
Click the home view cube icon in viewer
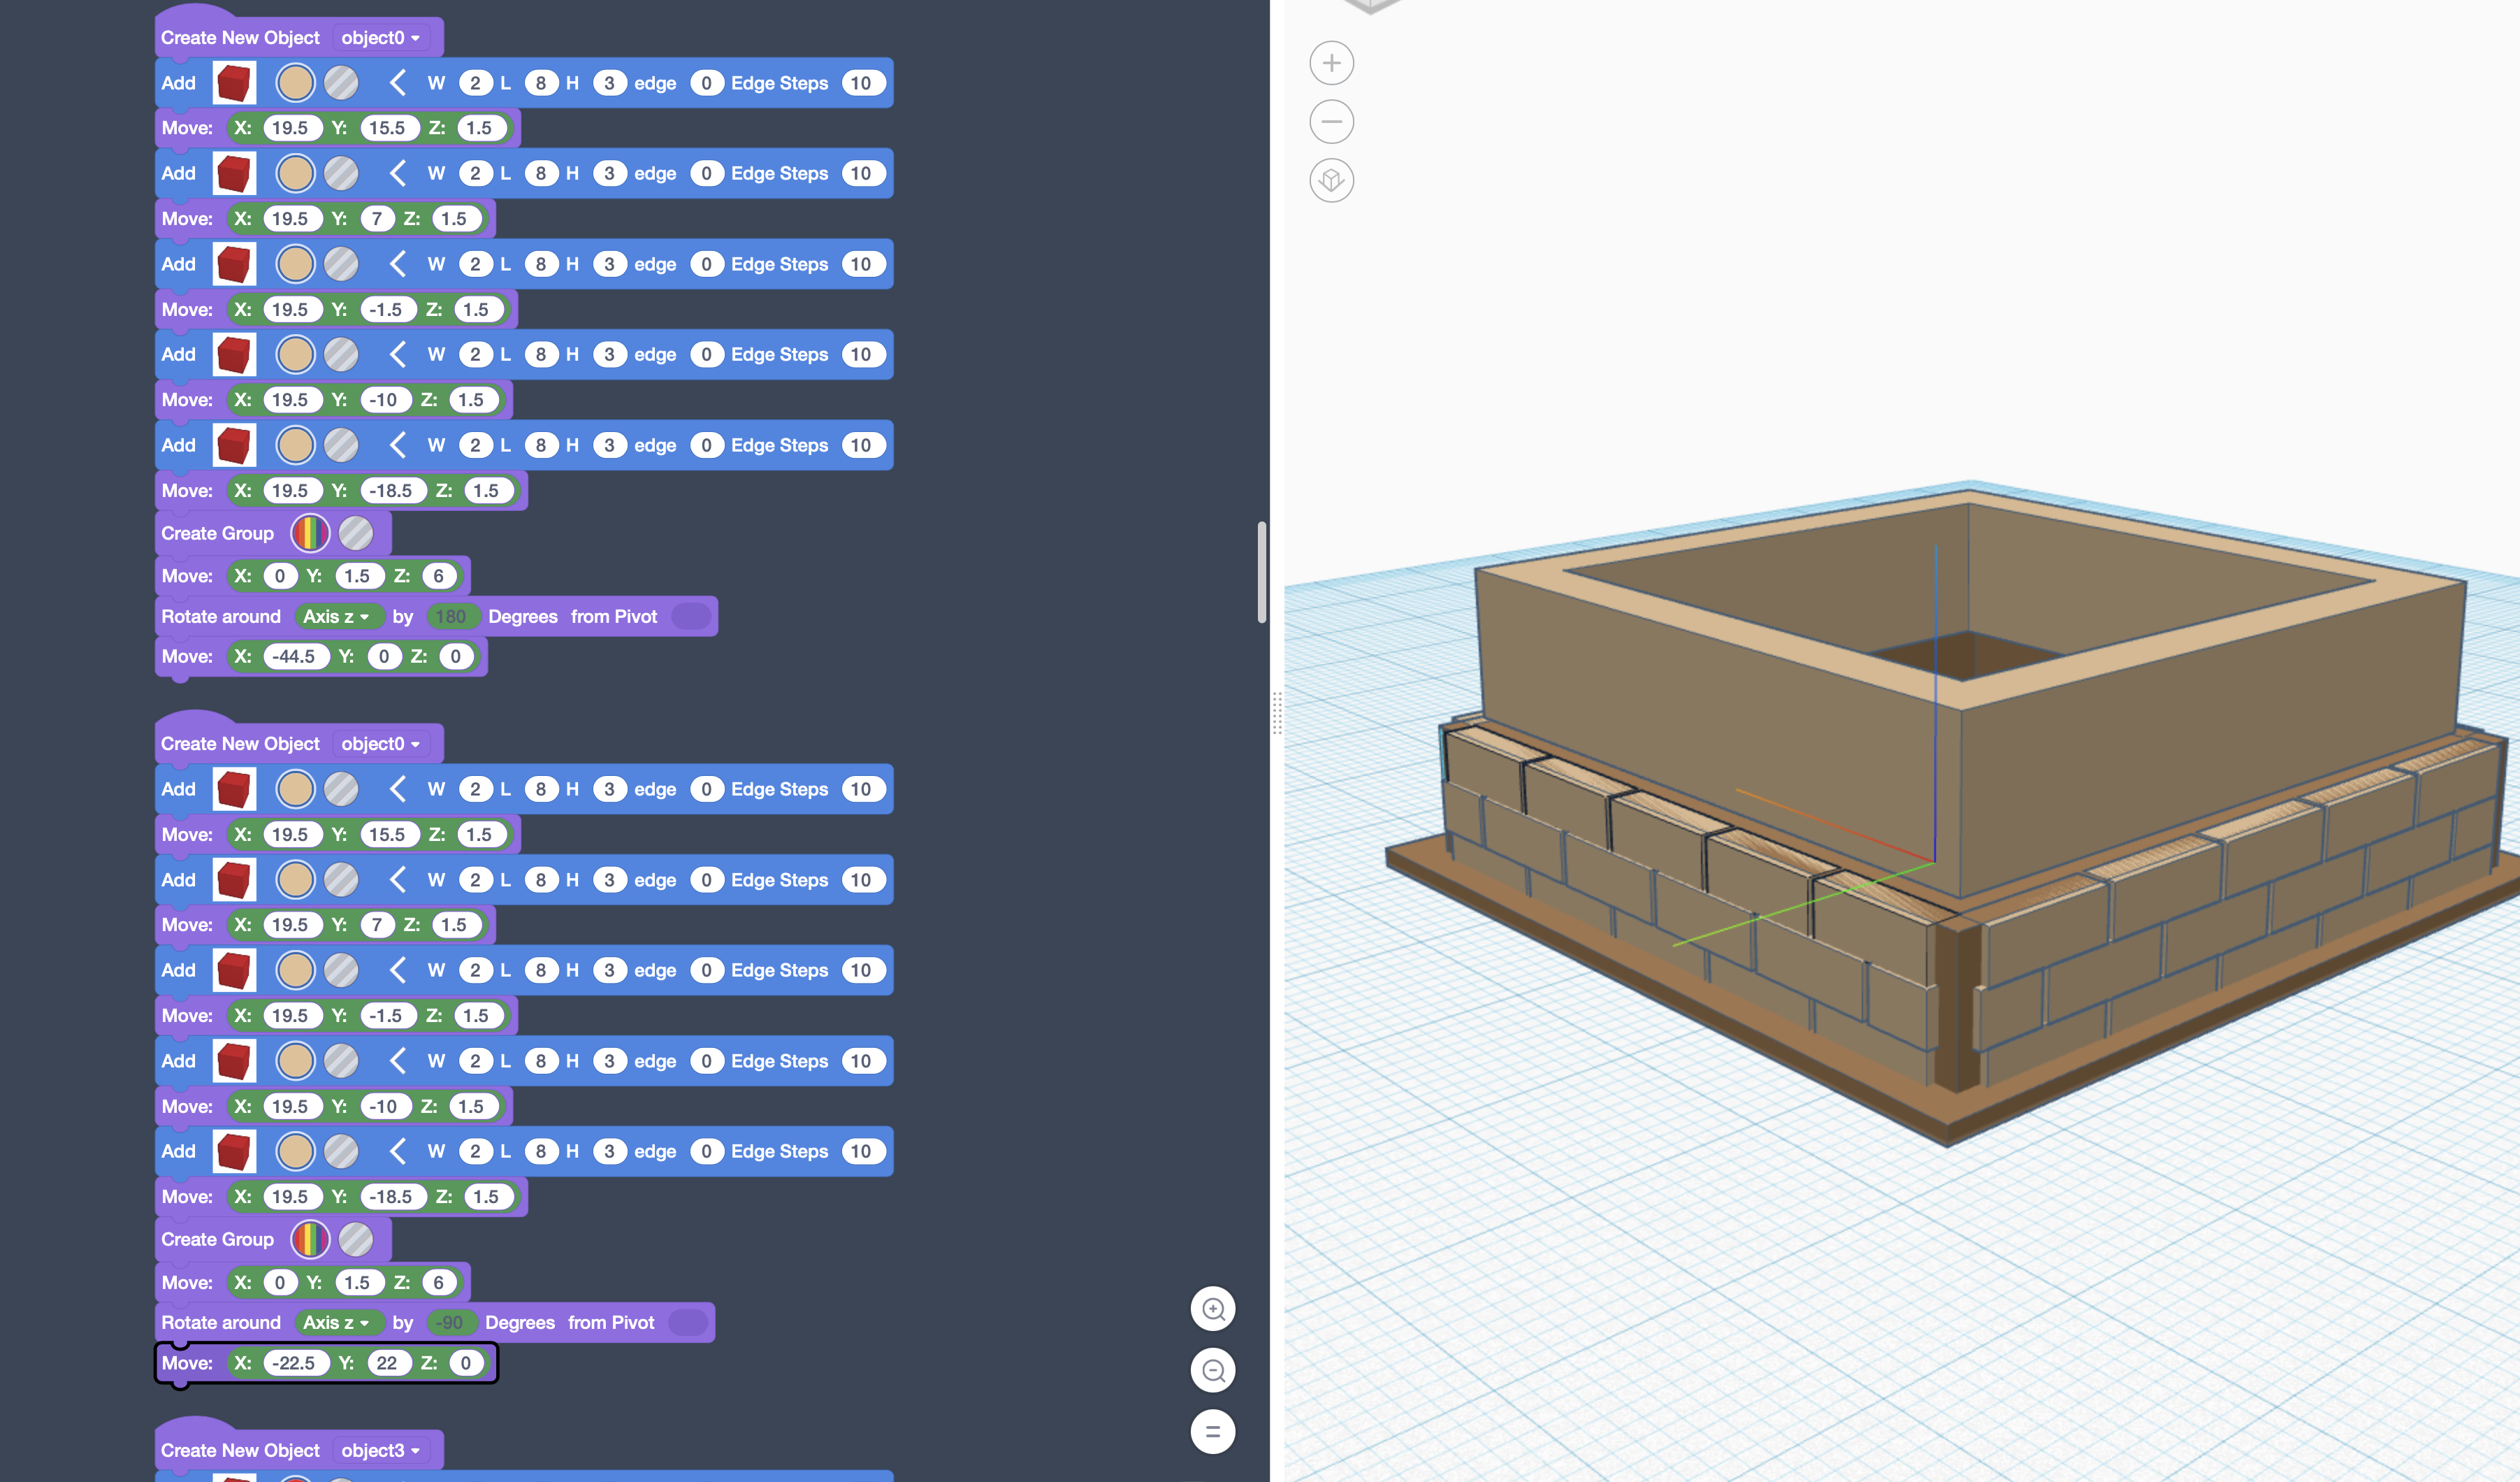tap(1331, 181)
